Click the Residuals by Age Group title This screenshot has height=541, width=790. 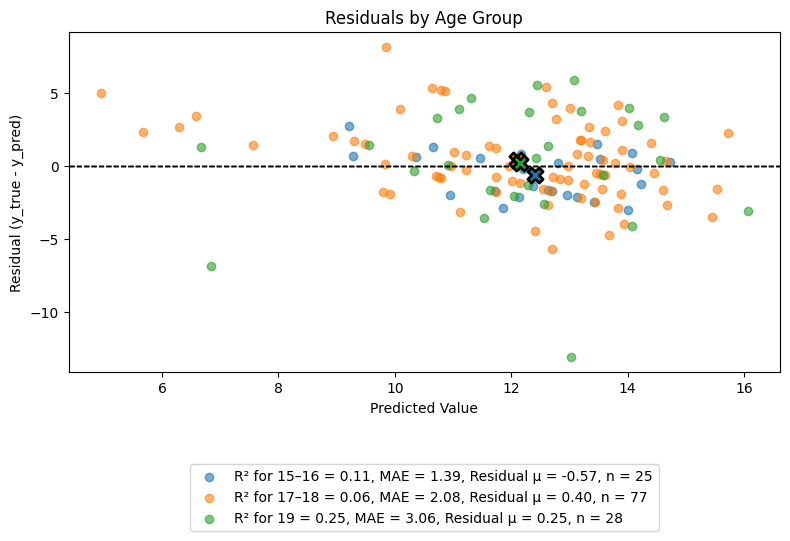(423, 18)
